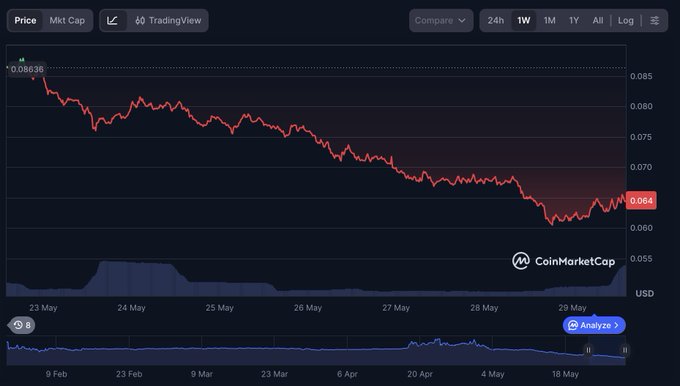Open the TradingView chart mode
Screen dimensions: 680x386
point(168,20)
